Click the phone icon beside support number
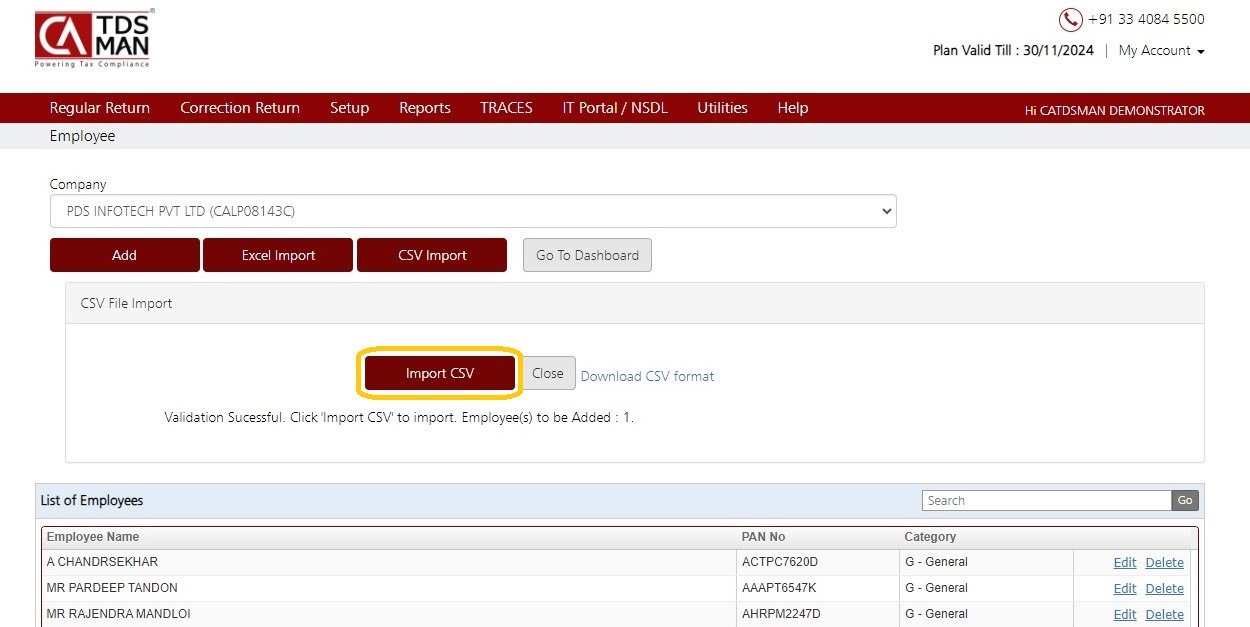 coord(1071,20)
